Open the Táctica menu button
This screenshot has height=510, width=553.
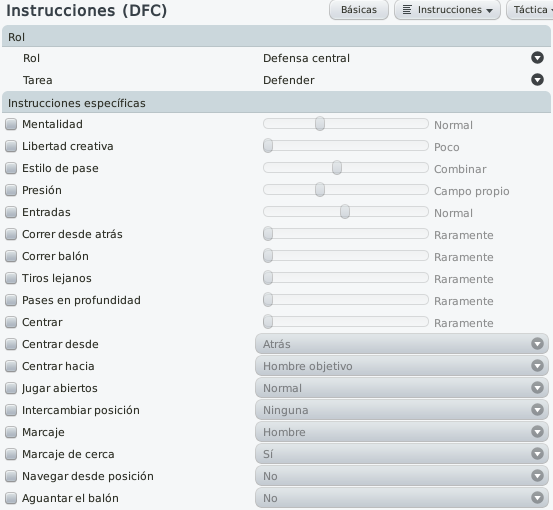pyautogui.click(x=530, y=10)
